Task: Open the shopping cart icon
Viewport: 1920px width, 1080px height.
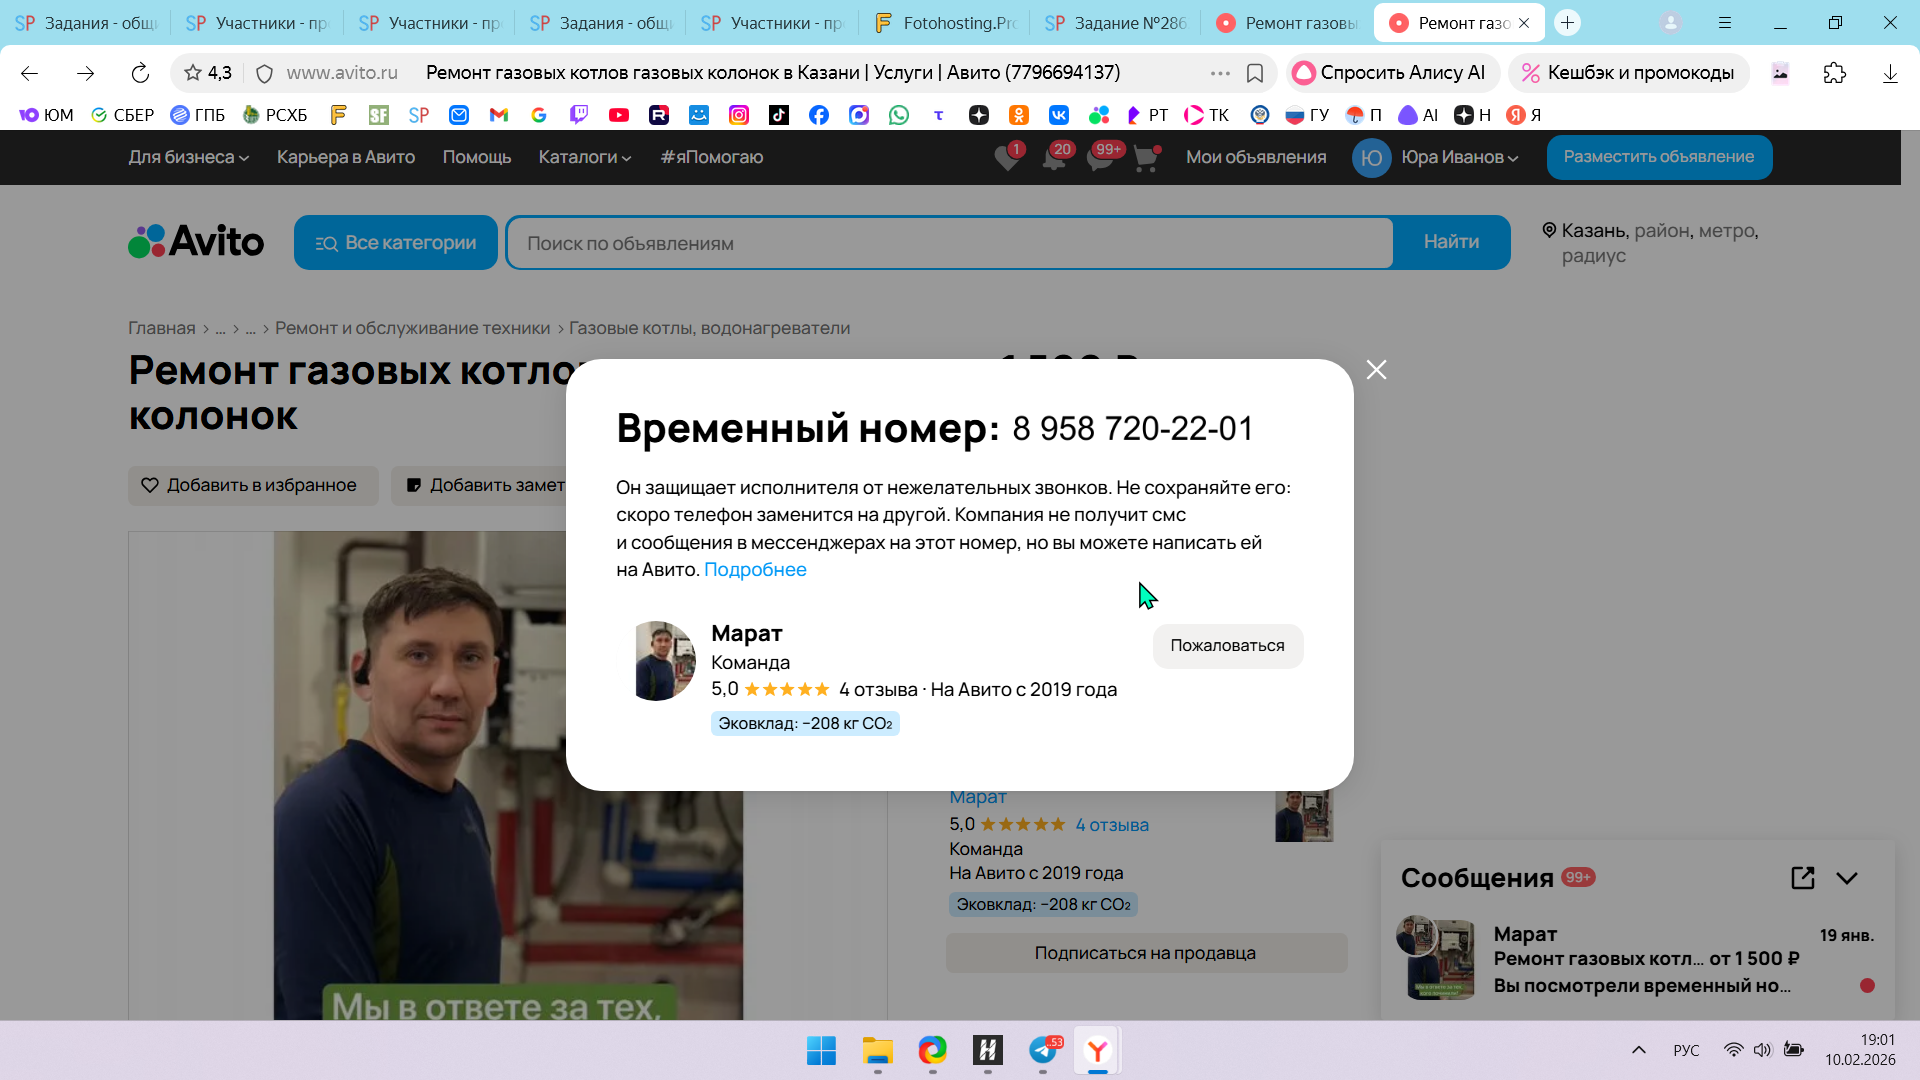Action: click(x=1146, y=158)
